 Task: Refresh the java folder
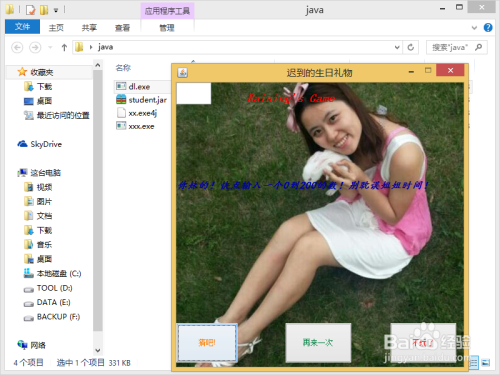pyautogui.click(x=411, y=47)
